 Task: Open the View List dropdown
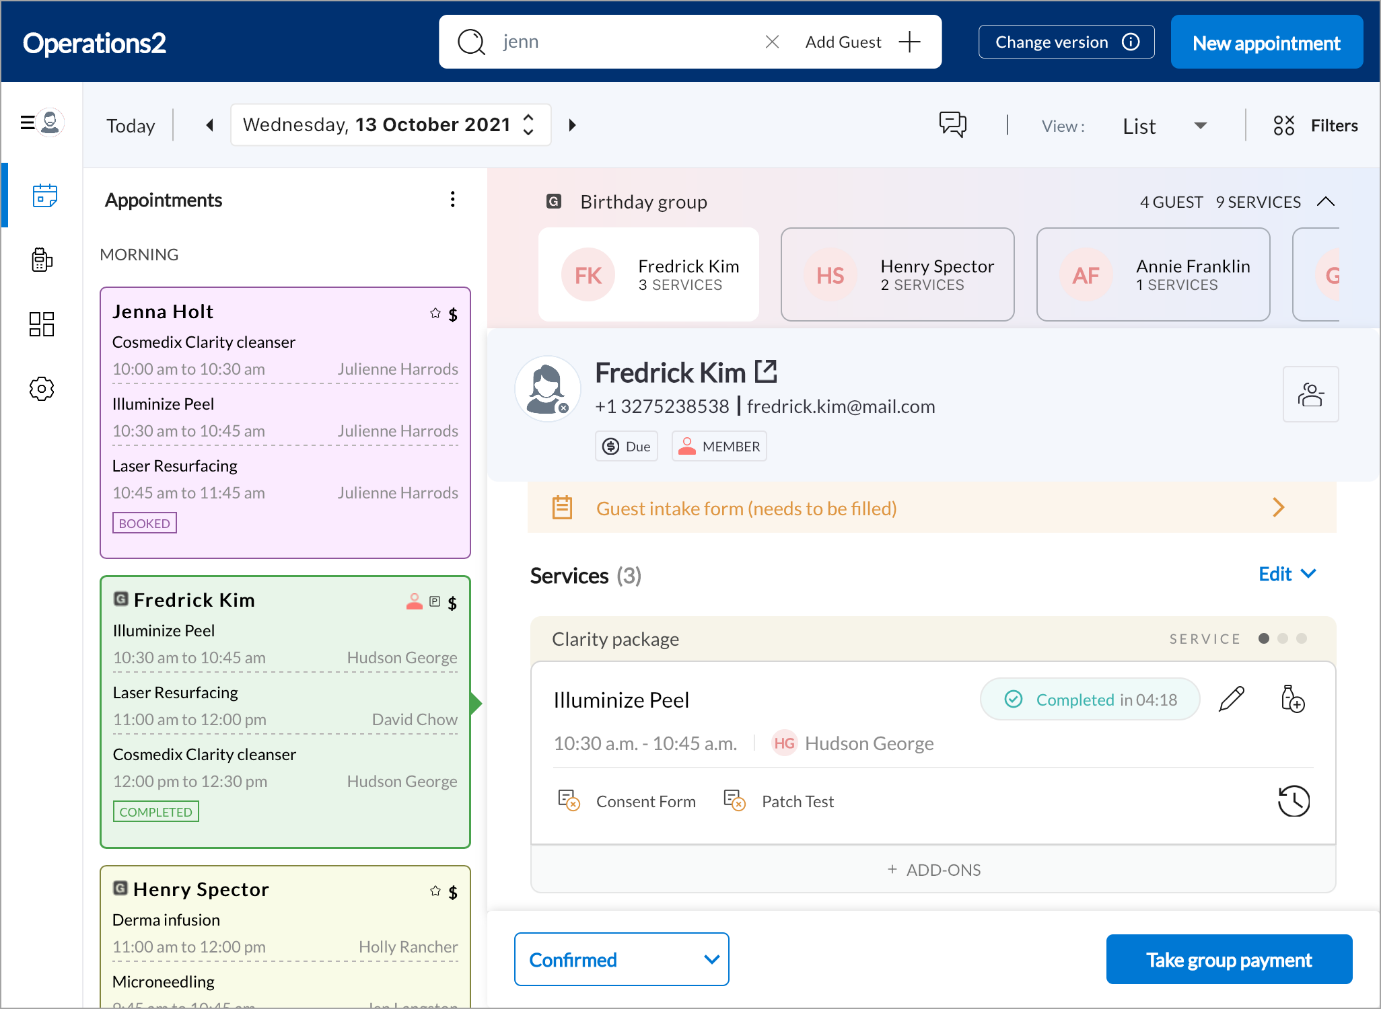(1164, 126)
